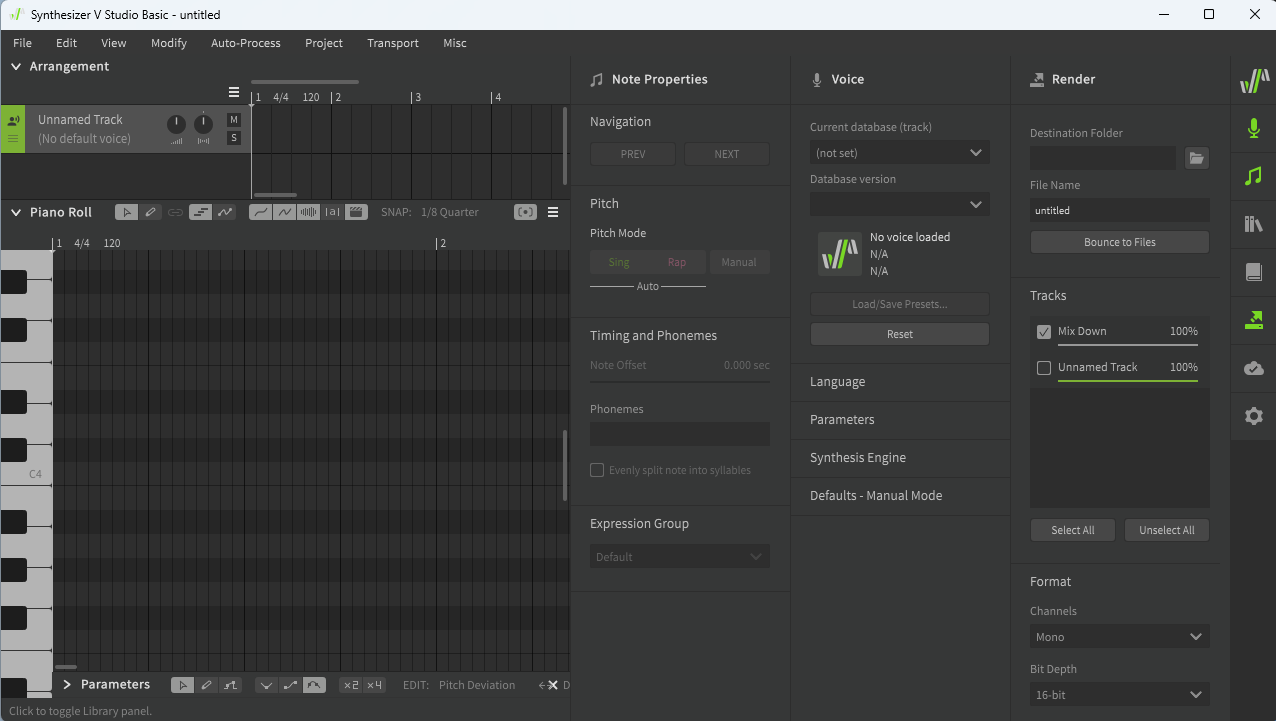
Task: Open the Settings gear sidebar icon
Action: pyautogui.click(x=1254, y=416)
